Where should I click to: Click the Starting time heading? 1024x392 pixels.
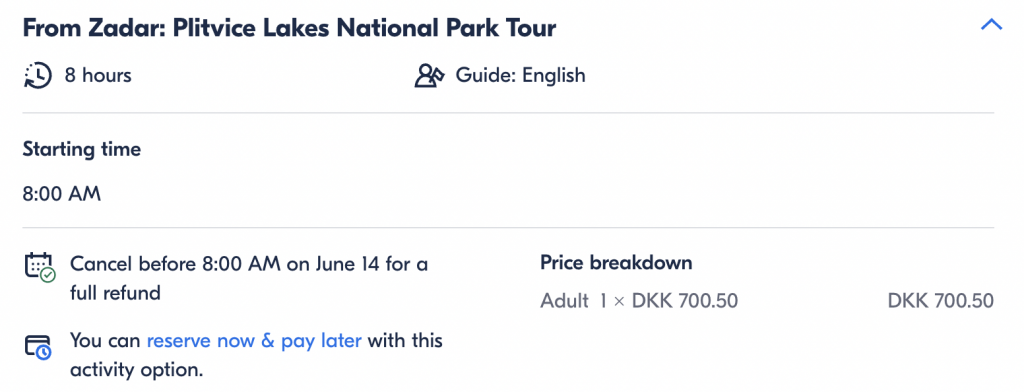pyautogui.click(x=82, y=150)
